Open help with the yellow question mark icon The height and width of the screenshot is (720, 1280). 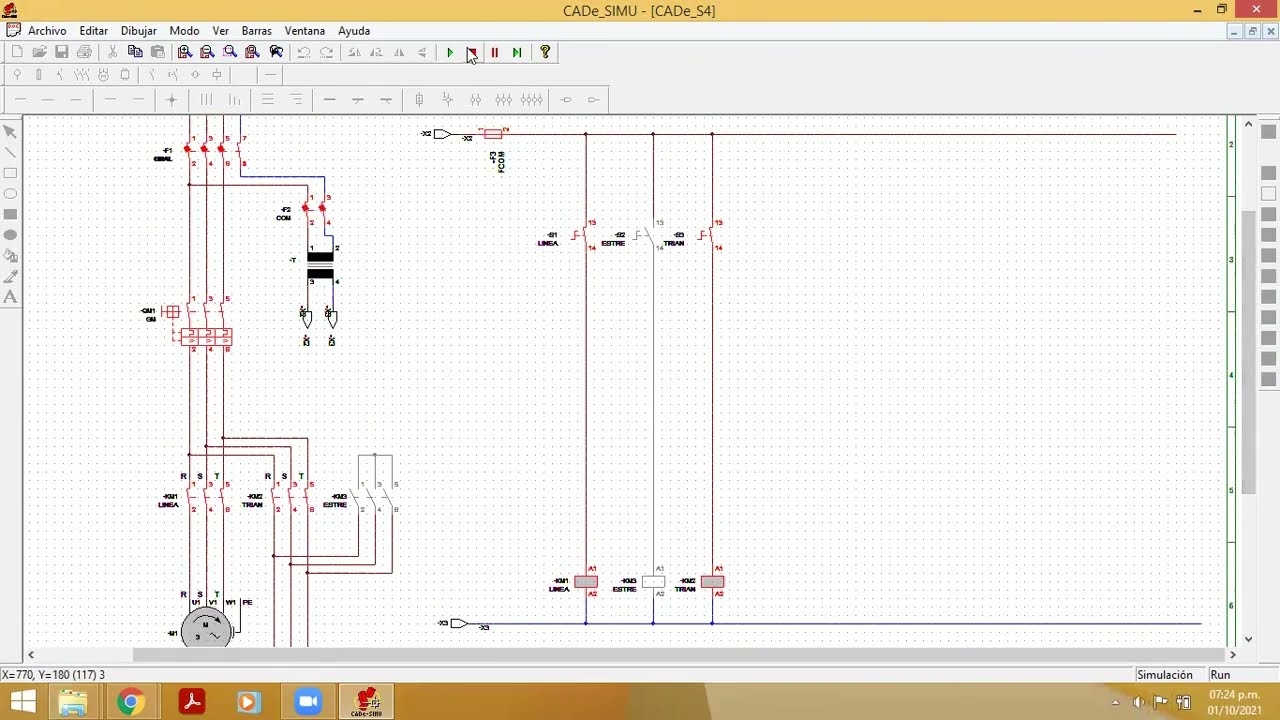pyautogui.click(x=545, y=52)
